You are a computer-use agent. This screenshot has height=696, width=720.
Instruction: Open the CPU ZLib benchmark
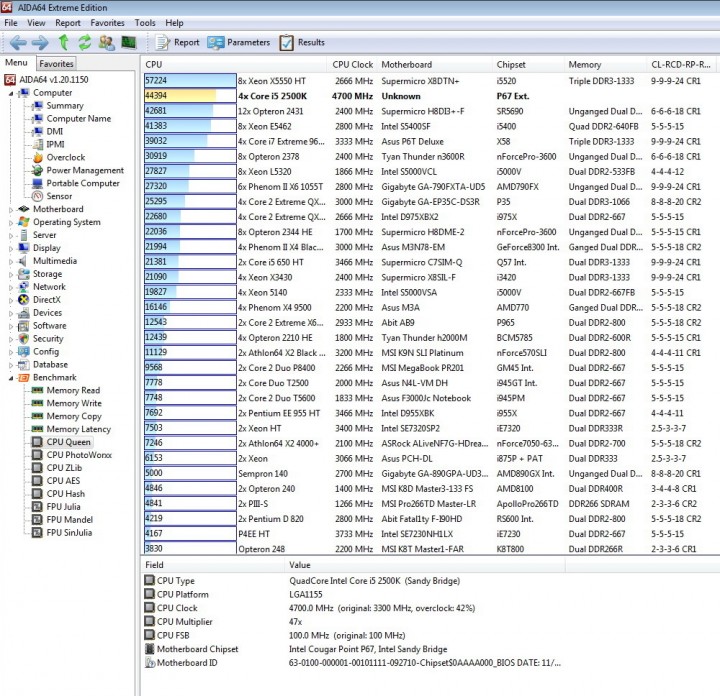click(64, 468)
